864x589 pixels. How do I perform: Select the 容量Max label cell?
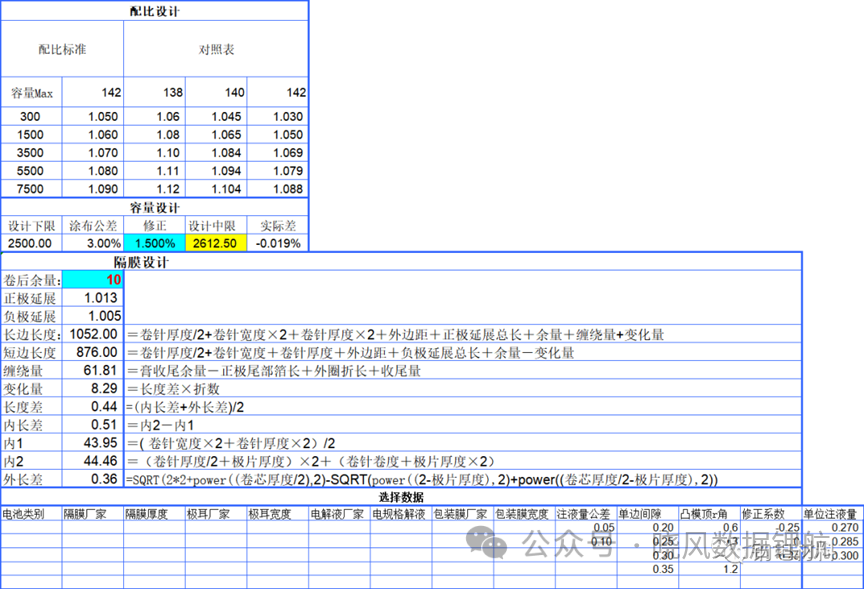[x=32, y=93]
